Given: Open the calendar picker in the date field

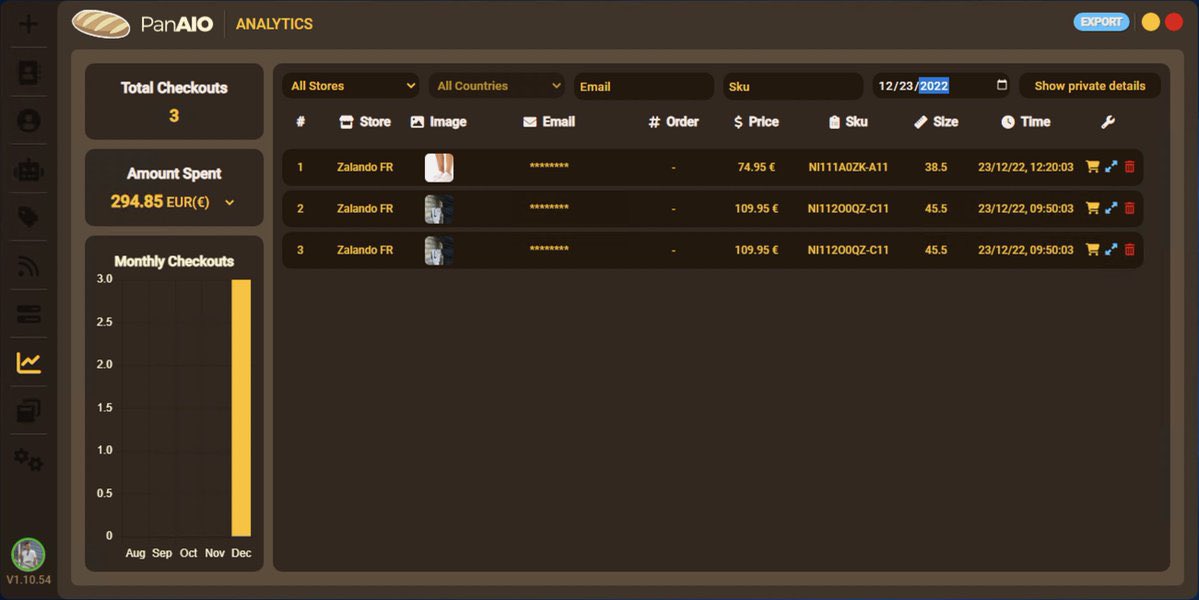Looking at the screenshot, I should click(1002, 85).
